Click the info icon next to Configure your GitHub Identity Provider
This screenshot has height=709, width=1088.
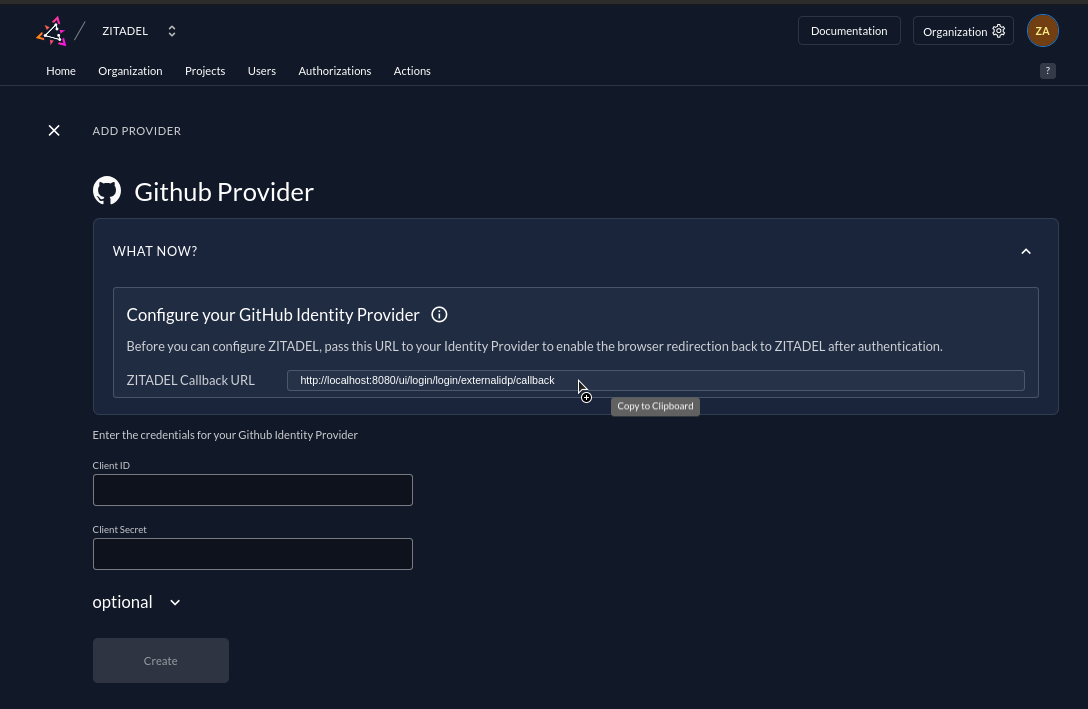pos(439,314)
